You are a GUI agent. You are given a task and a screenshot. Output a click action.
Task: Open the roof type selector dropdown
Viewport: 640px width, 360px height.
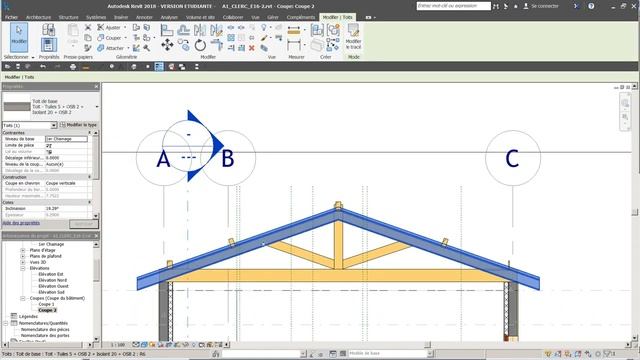coord(97,107)
